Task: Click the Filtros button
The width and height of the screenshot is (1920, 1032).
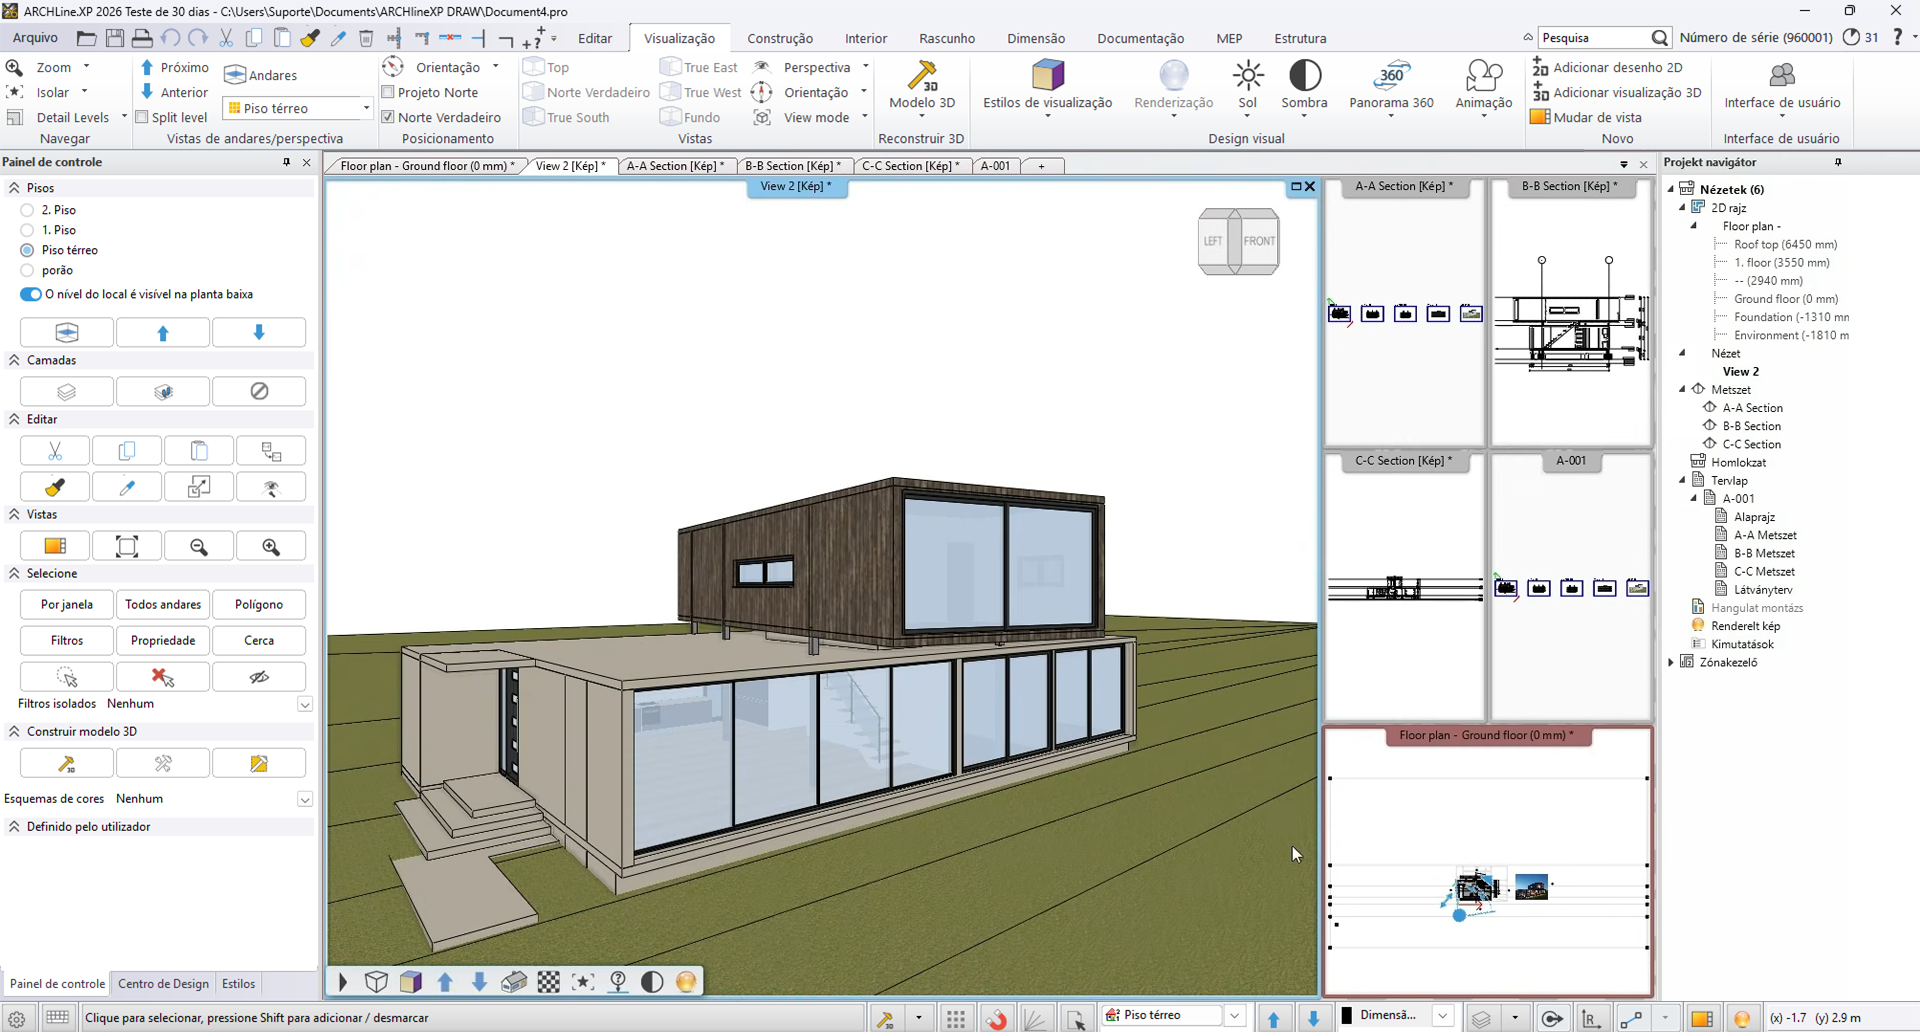Action: pyautogui.click(x=67, y=641)
